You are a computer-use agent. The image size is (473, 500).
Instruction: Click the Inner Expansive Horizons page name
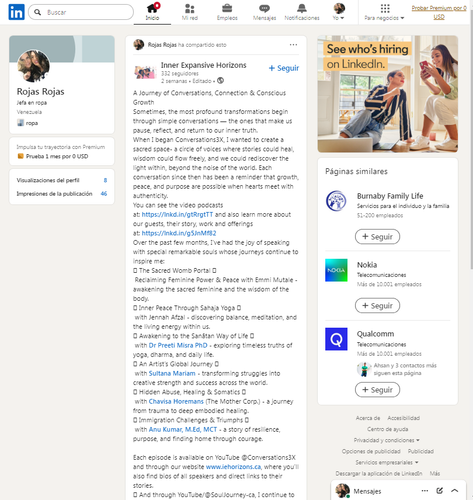pos(204,65)
